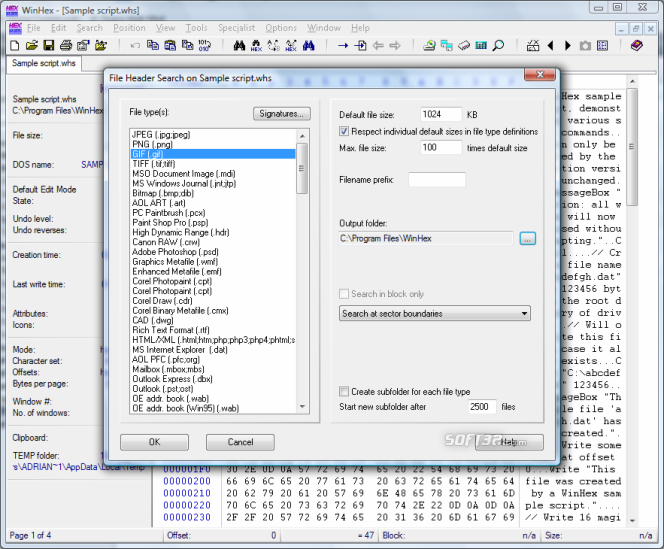Open the Position menu
This screenshot has width=664, height=549.
tap(129, 28)
